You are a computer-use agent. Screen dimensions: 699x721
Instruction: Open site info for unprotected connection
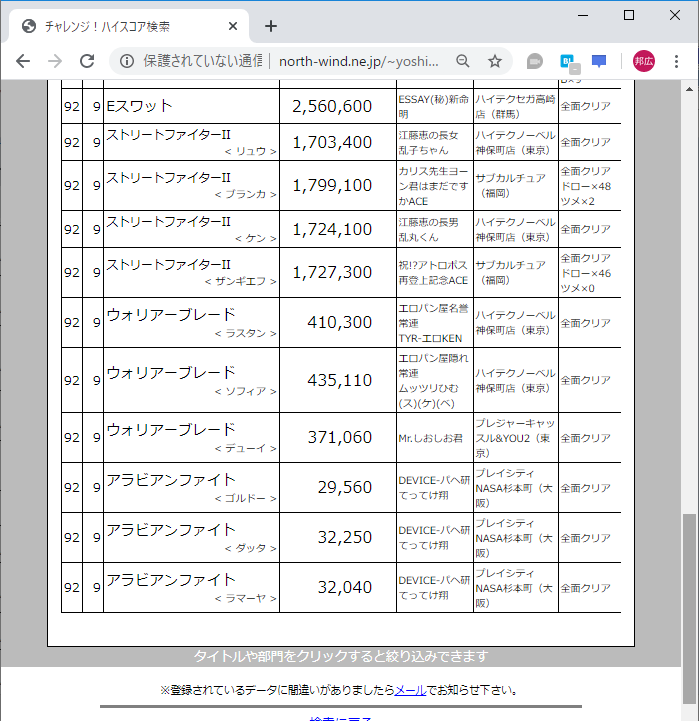click(x=127, y=61)
